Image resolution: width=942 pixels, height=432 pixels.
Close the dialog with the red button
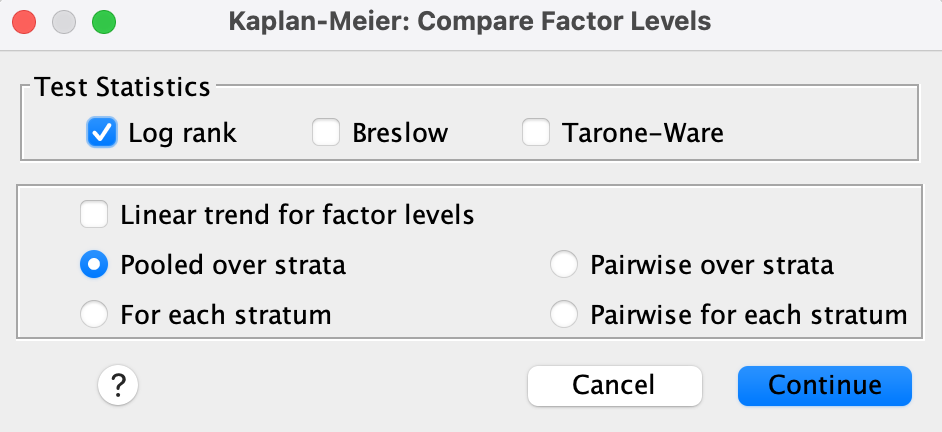pyautogui.click(x=26, y=21)
